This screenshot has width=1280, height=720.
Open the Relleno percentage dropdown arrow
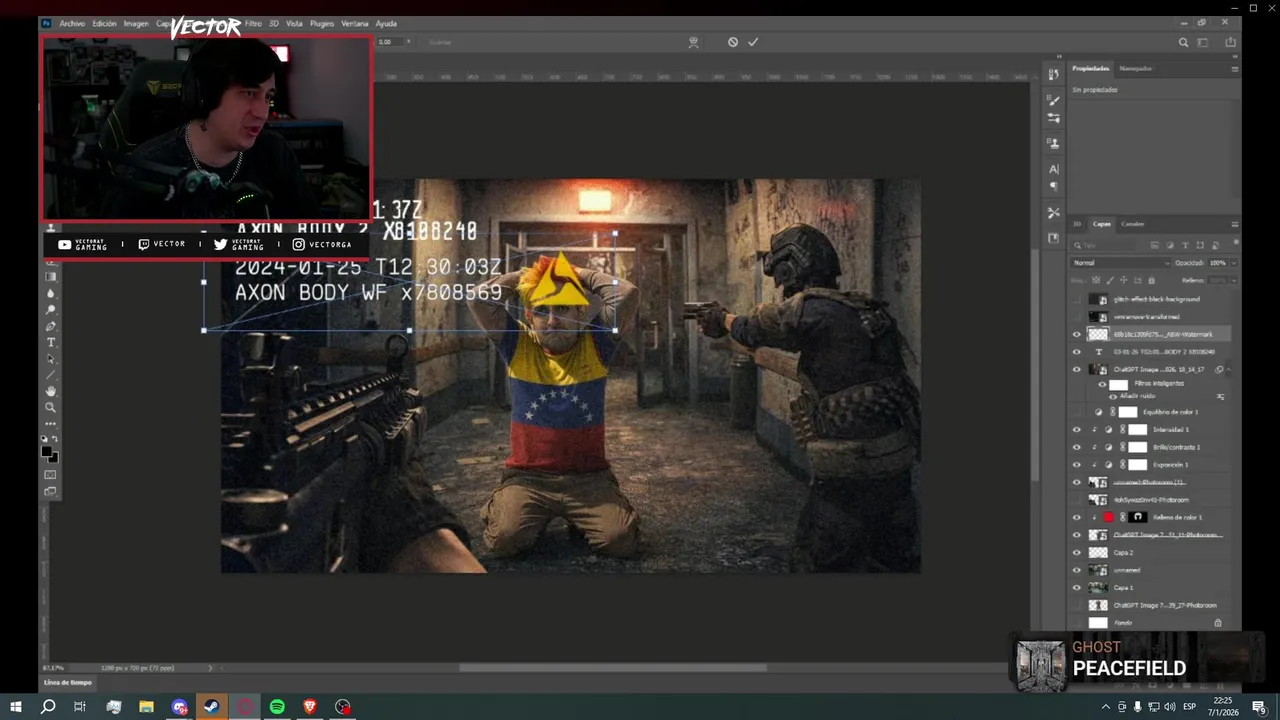(x=1233, y=280)
